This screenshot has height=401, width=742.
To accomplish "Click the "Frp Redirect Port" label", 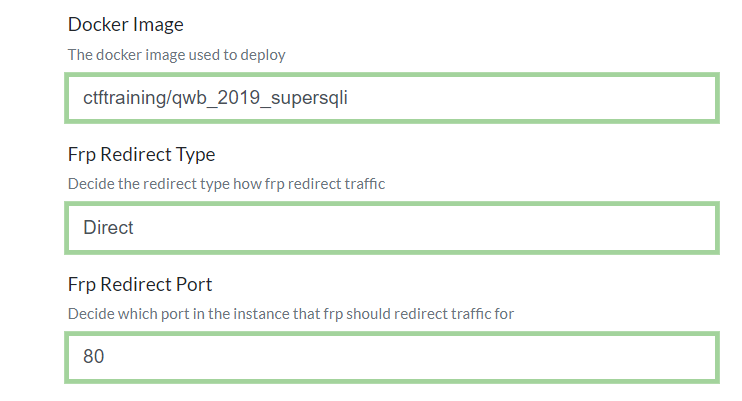I will point(140,283).
